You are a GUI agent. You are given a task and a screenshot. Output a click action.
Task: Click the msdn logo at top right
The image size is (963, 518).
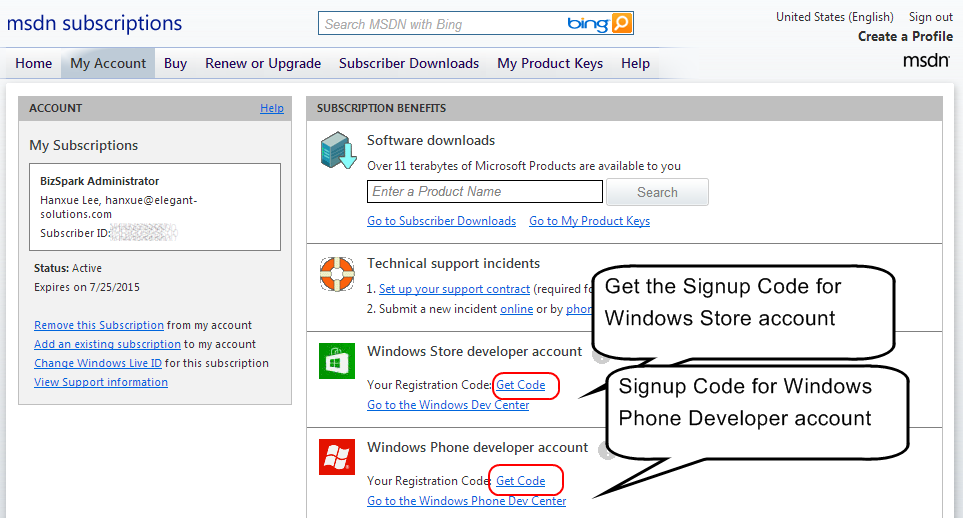[x=926, y=60]
